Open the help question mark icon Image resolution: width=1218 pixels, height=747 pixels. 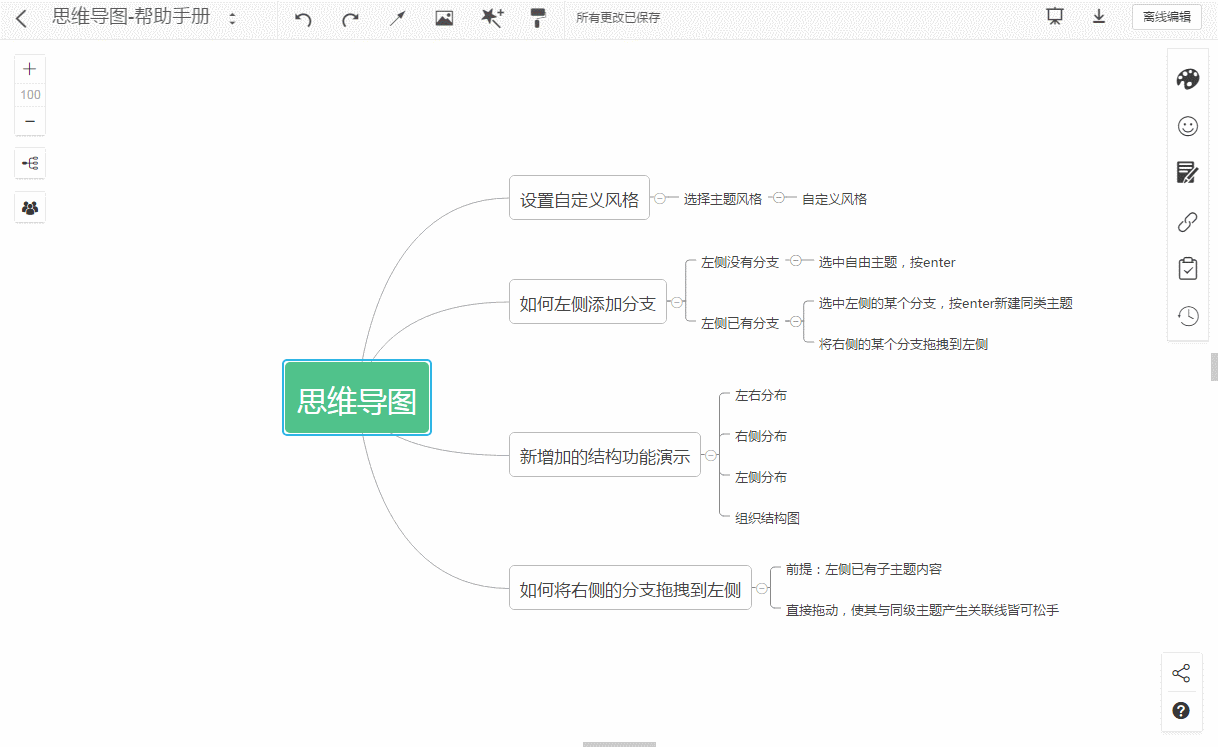(1181, 710)
